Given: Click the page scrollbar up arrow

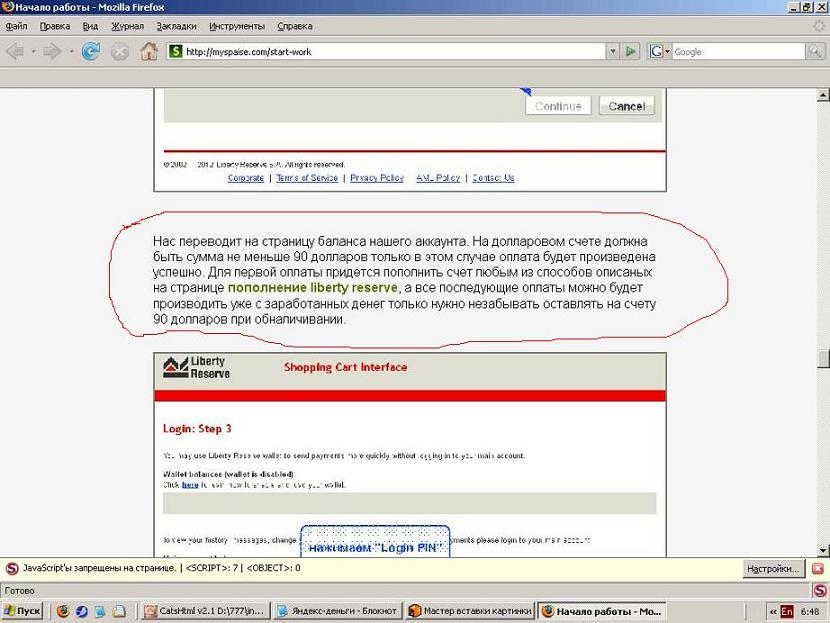Looking at the screenshot, I should (x=823, y=95).
